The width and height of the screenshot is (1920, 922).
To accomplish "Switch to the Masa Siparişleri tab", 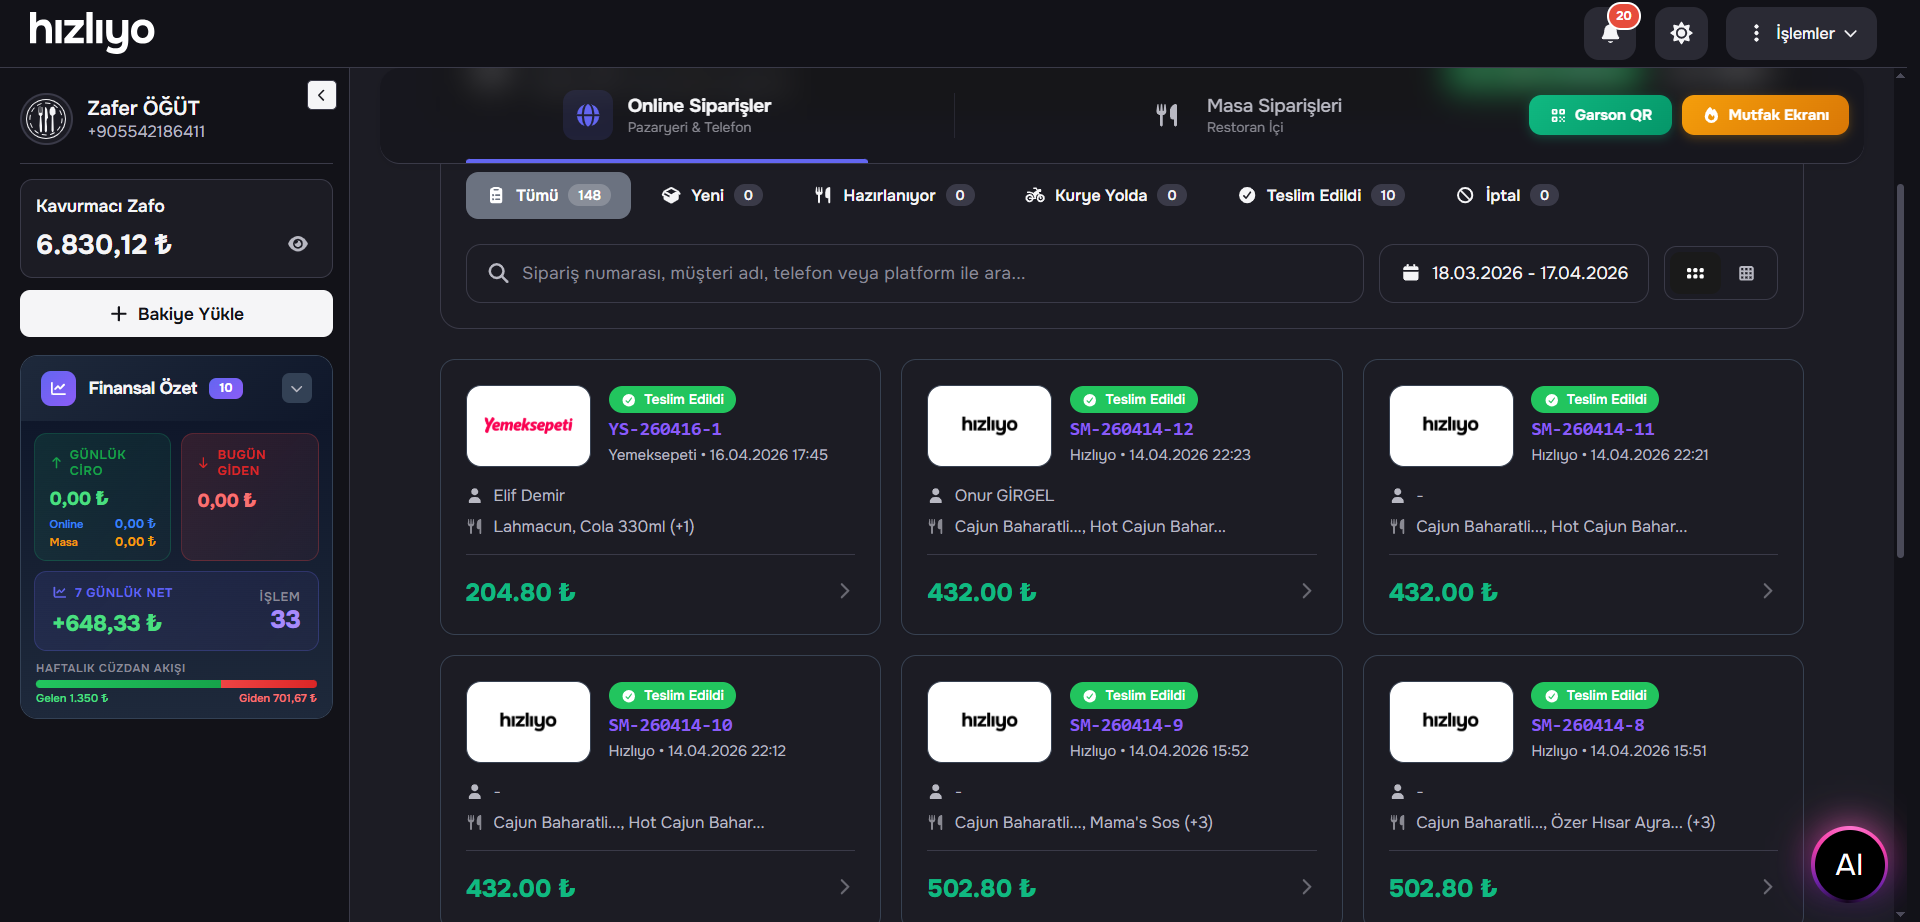I will pos(1248,115).
